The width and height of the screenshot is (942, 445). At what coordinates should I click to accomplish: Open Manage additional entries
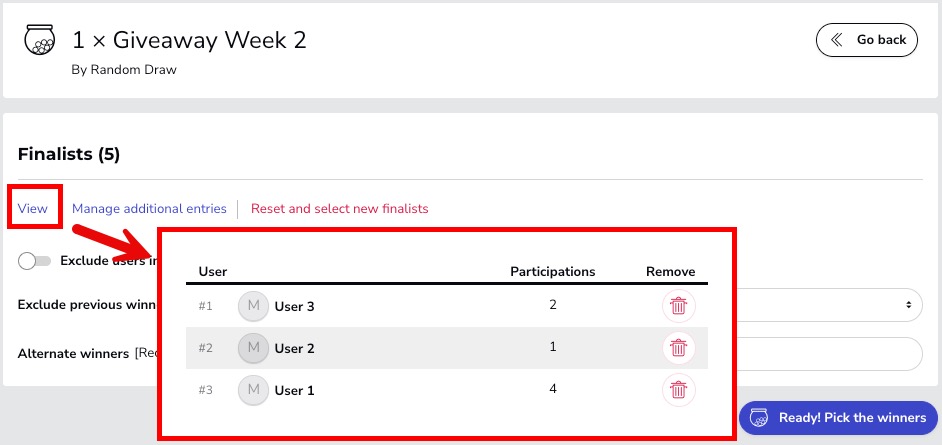click(149, 208)
